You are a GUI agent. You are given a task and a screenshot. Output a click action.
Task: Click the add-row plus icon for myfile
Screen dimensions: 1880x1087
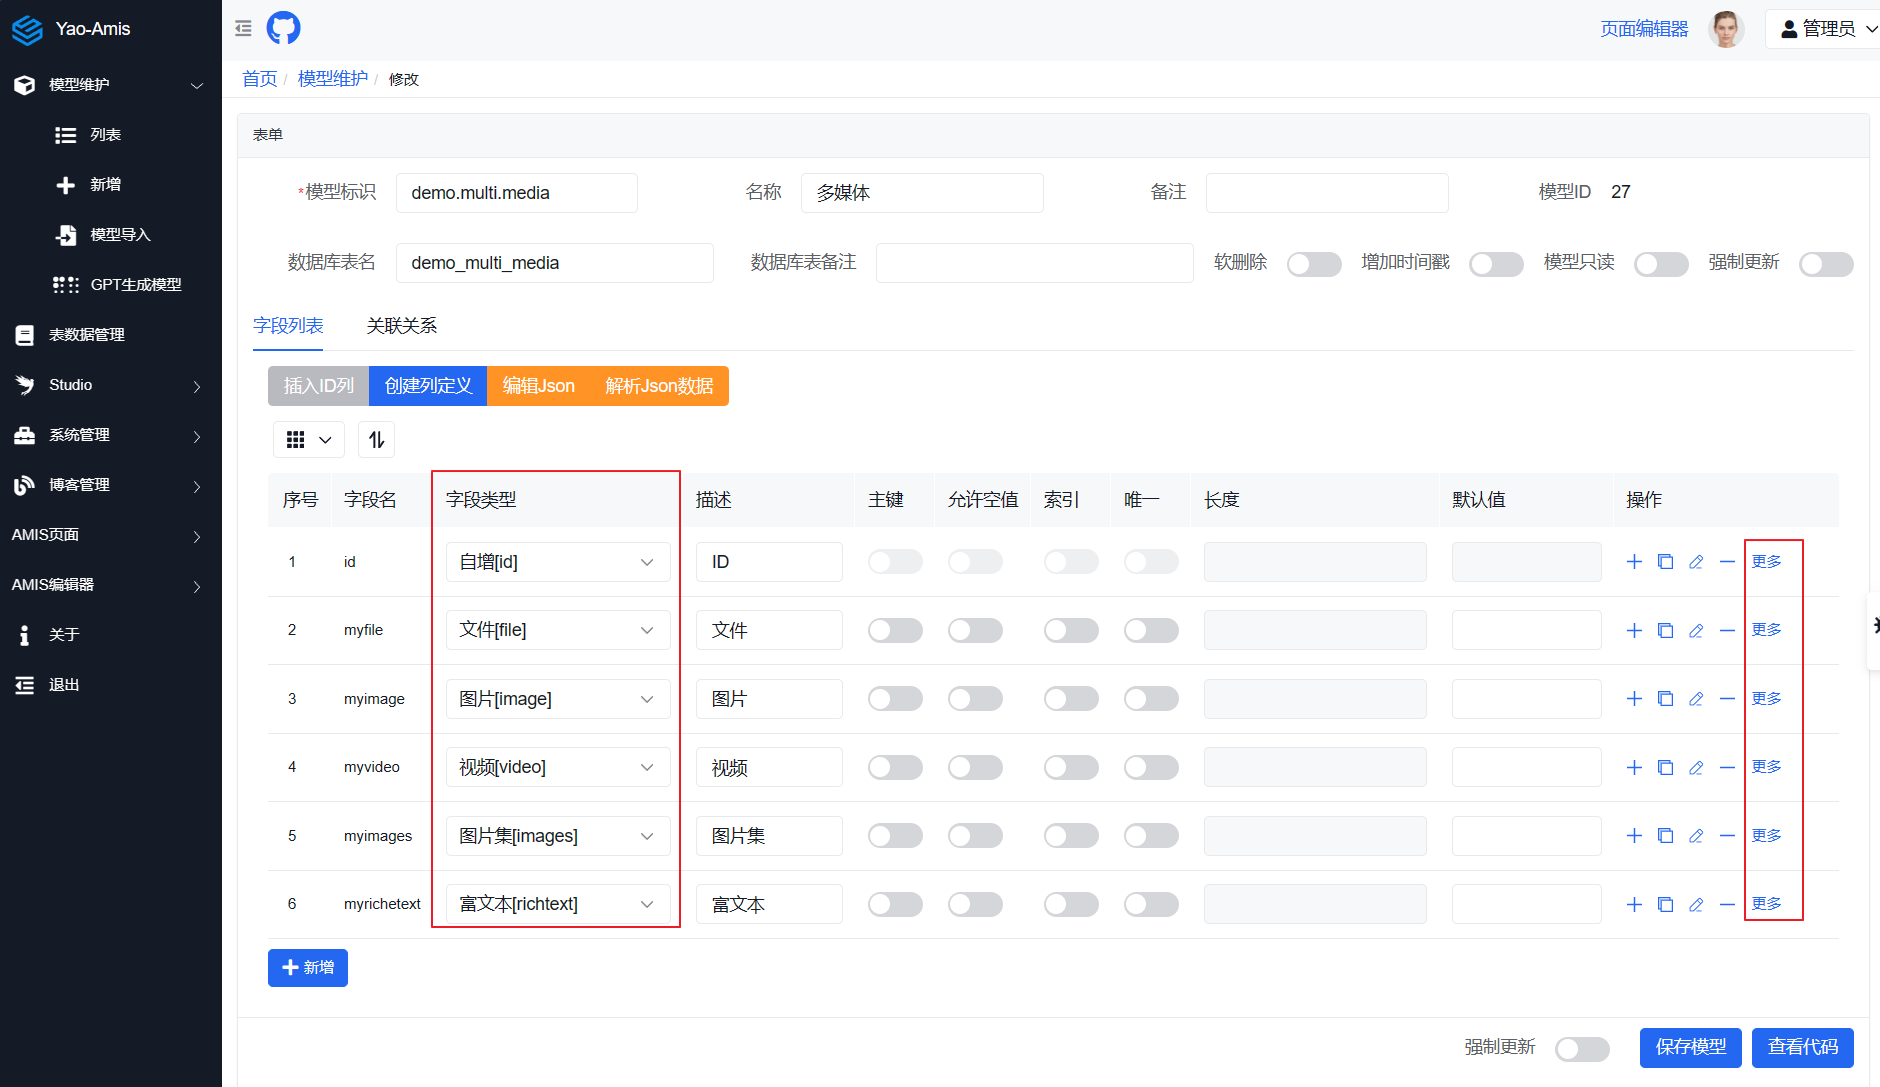point(1634,630)
